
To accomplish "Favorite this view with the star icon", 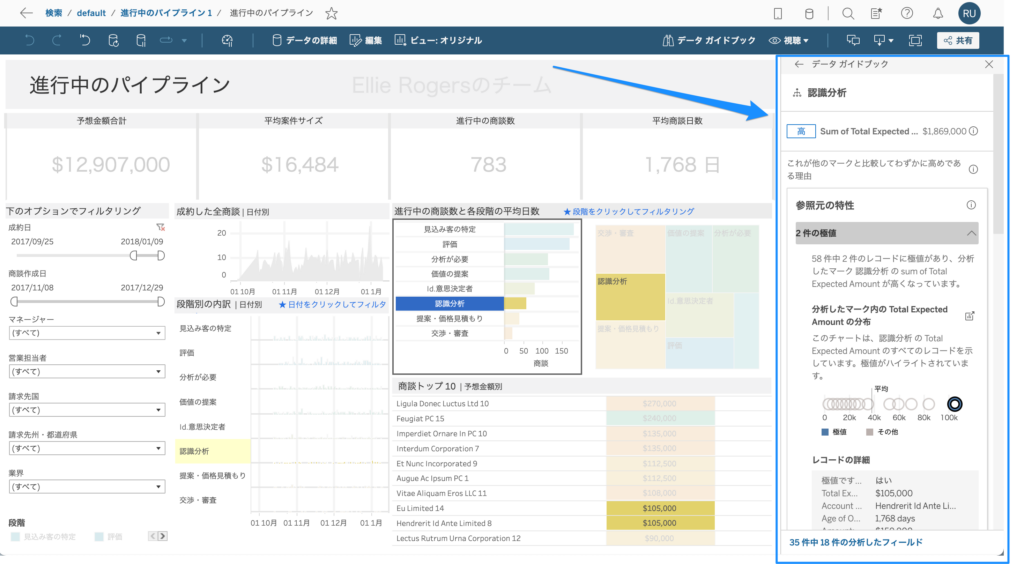I will tap(331, 14).
